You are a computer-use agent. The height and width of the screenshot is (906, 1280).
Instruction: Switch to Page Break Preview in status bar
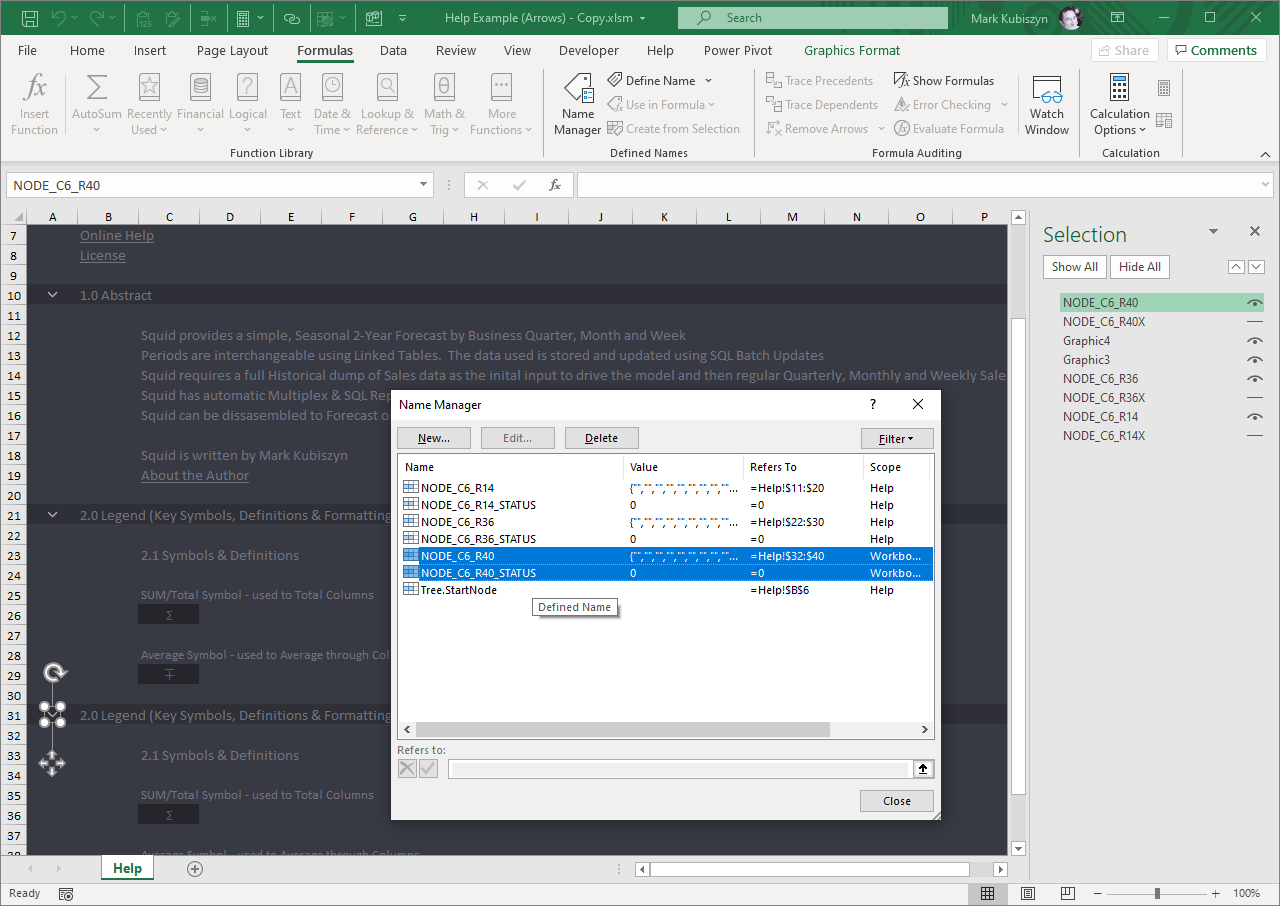pos(1069,893)
